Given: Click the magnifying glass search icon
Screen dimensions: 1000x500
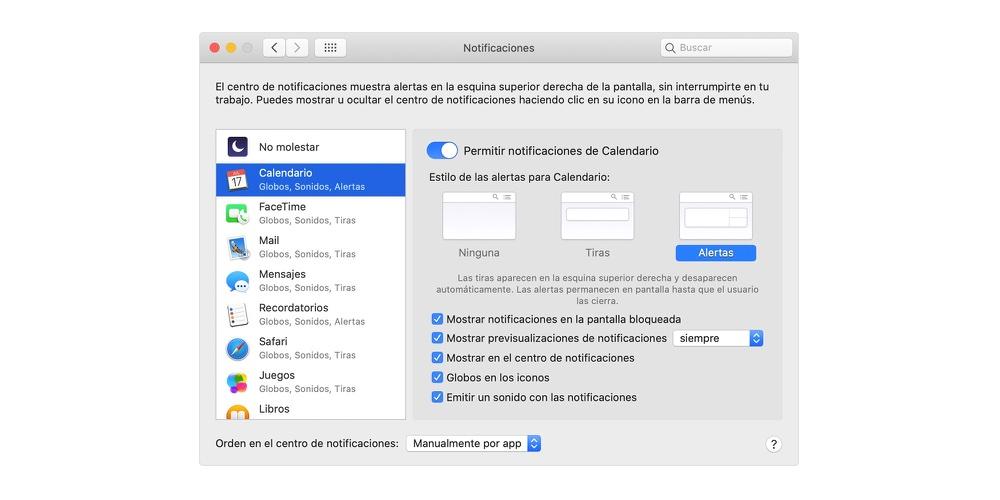Looking at the screenshot, I should 670,48.
